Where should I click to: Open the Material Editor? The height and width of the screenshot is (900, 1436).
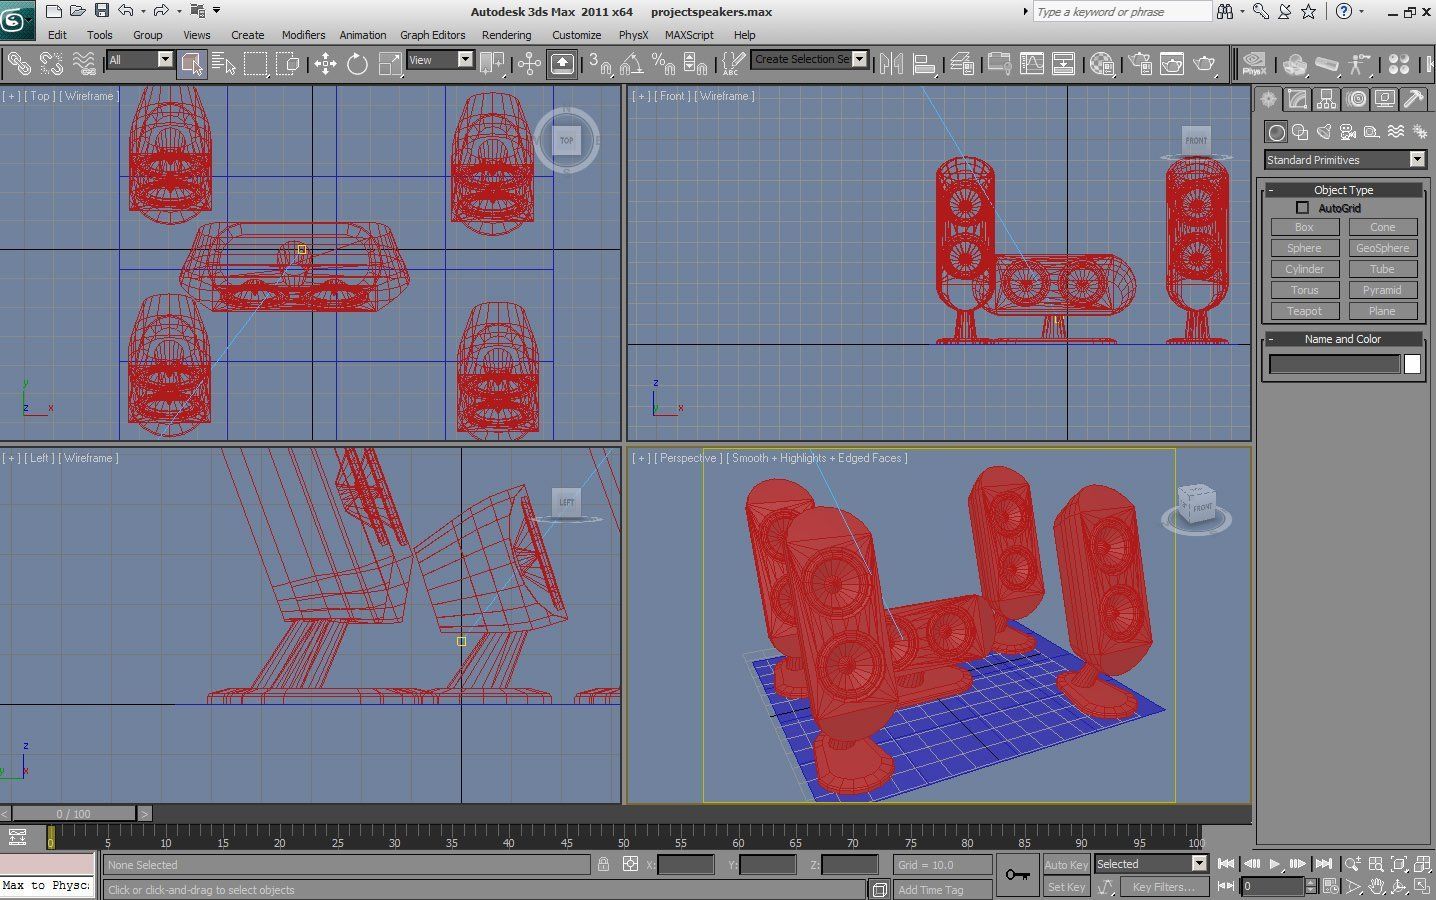coord(1102,64)
